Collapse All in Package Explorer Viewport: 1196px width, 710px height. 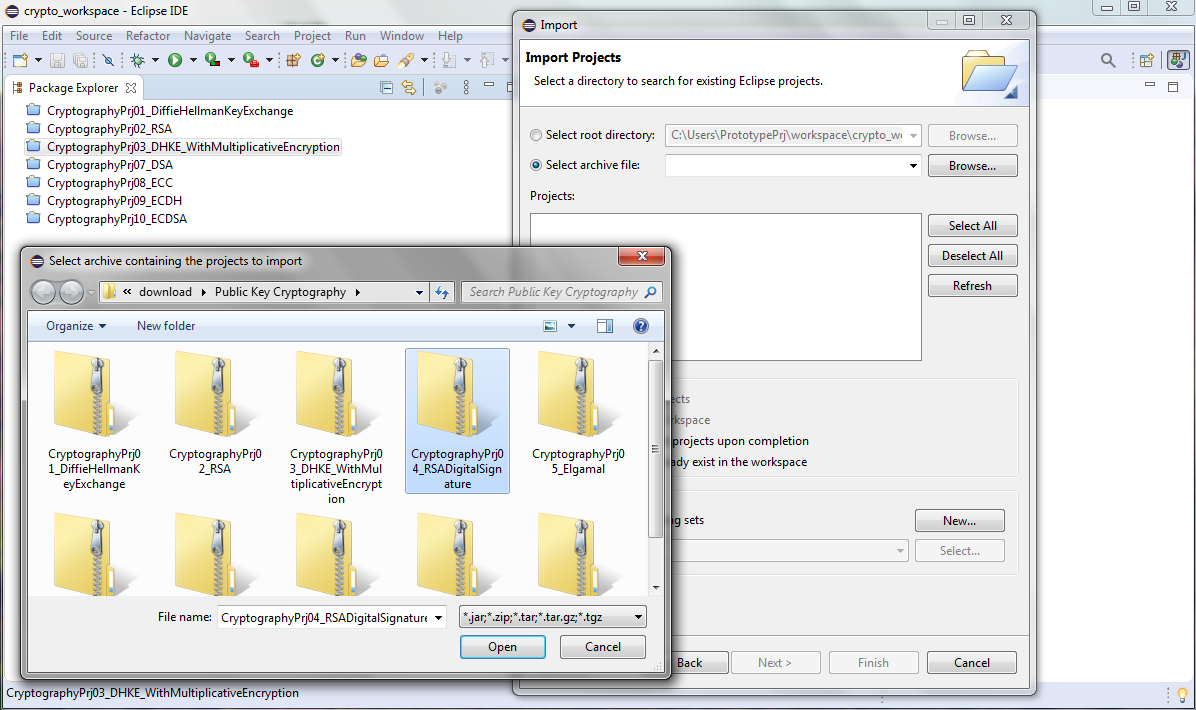(x=385, y=87)
